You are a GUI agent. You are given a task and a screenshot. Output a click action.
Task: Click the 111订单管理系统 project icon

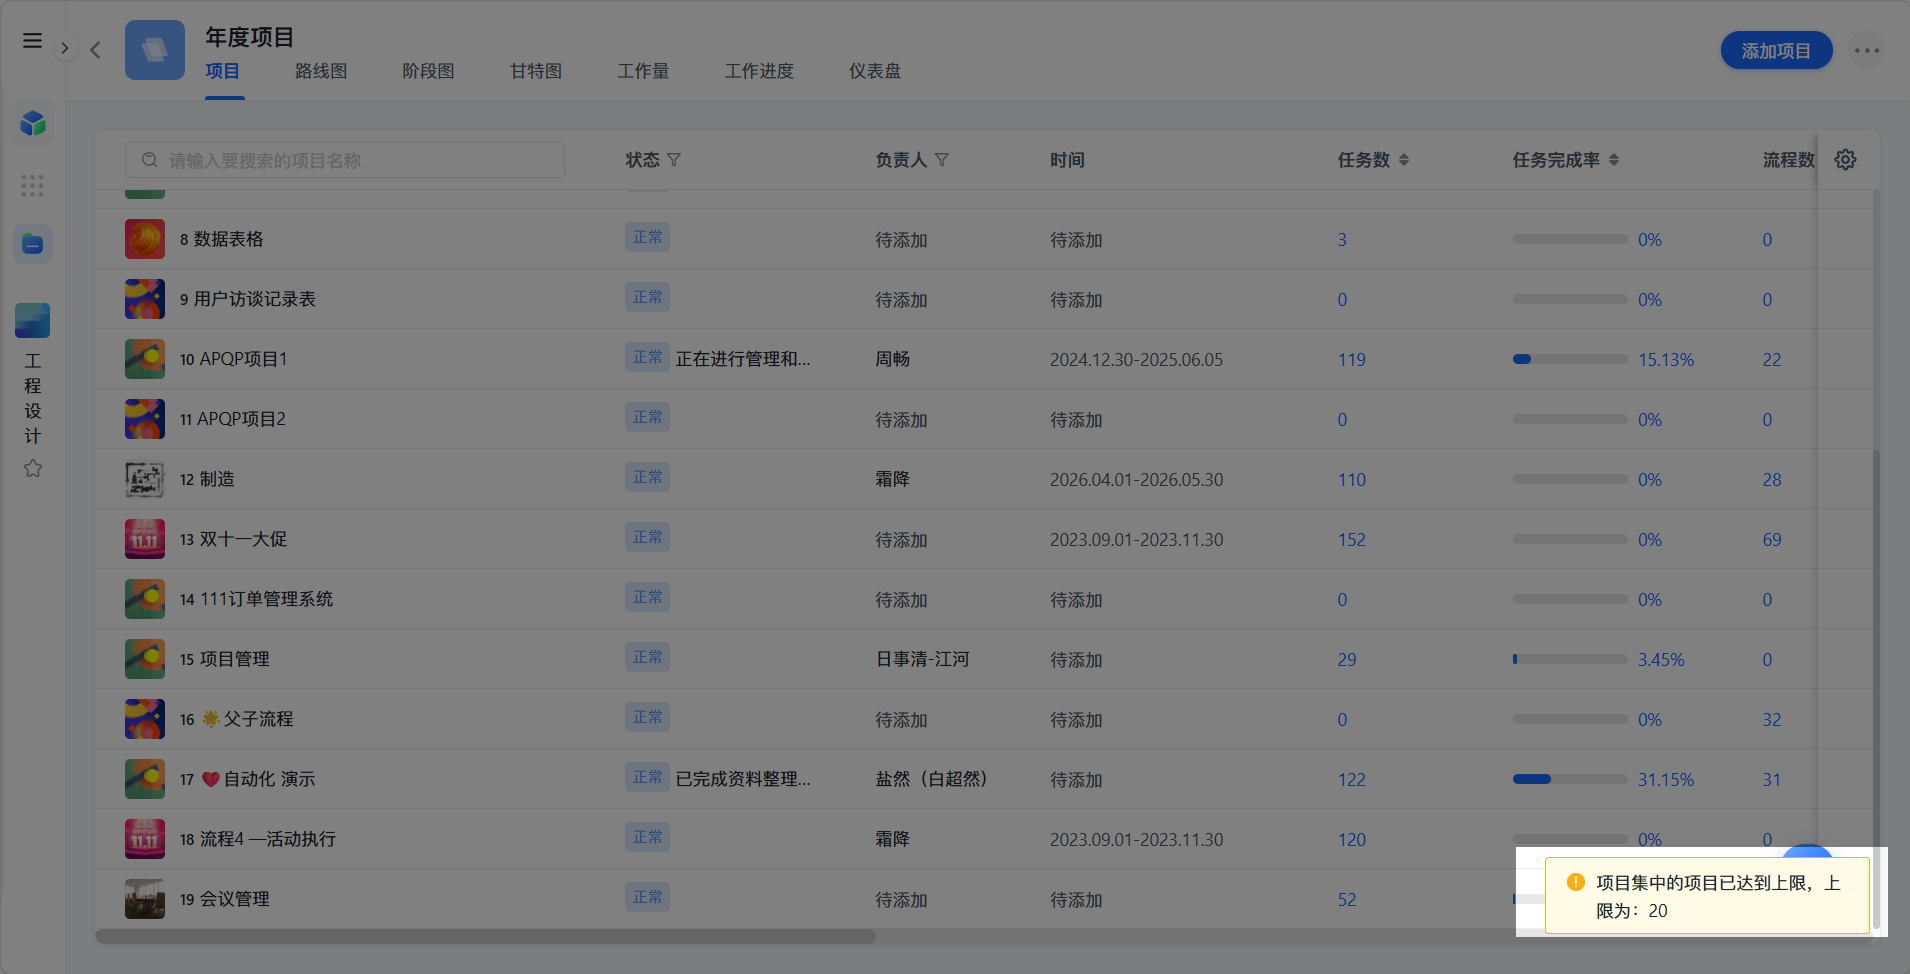coord(145,599)
